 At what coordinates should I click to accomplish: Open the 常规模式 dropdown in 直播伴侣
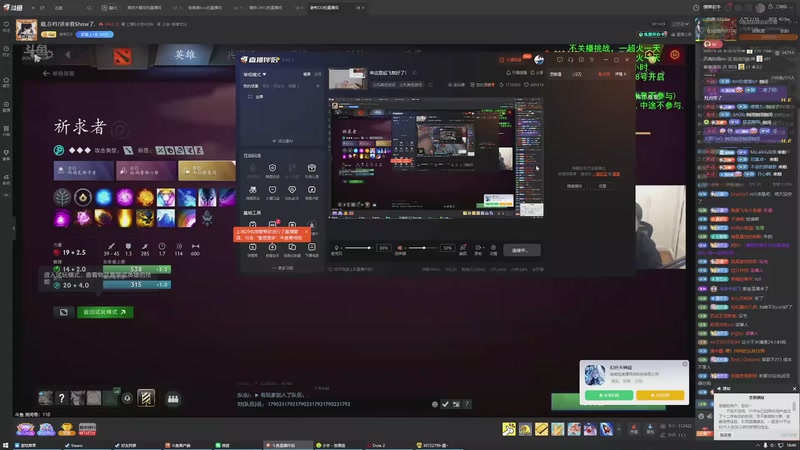tap(255, 74)
